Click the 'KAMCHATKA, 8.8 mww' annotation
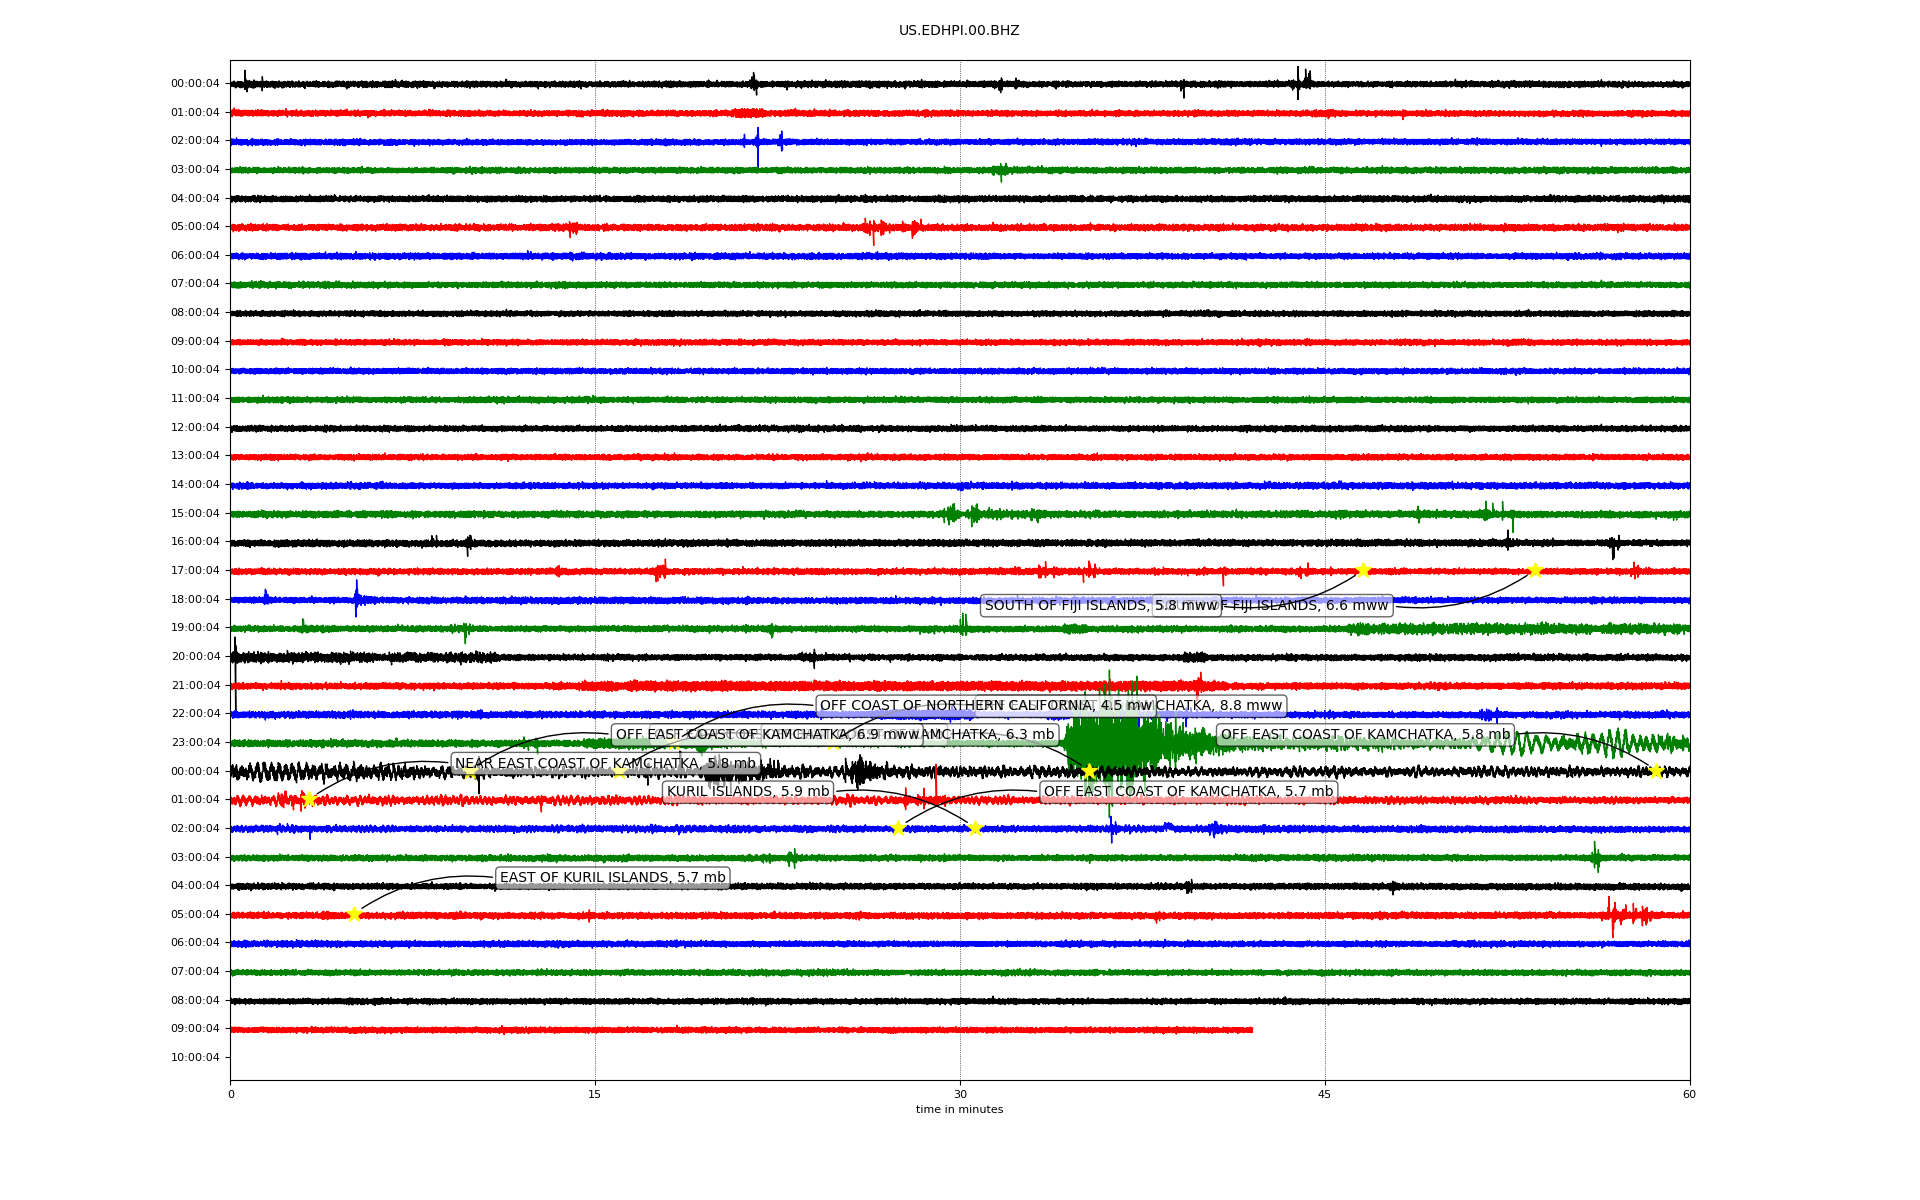Viewport: 1920px width, 1200px height. (x=1220, y=706)
